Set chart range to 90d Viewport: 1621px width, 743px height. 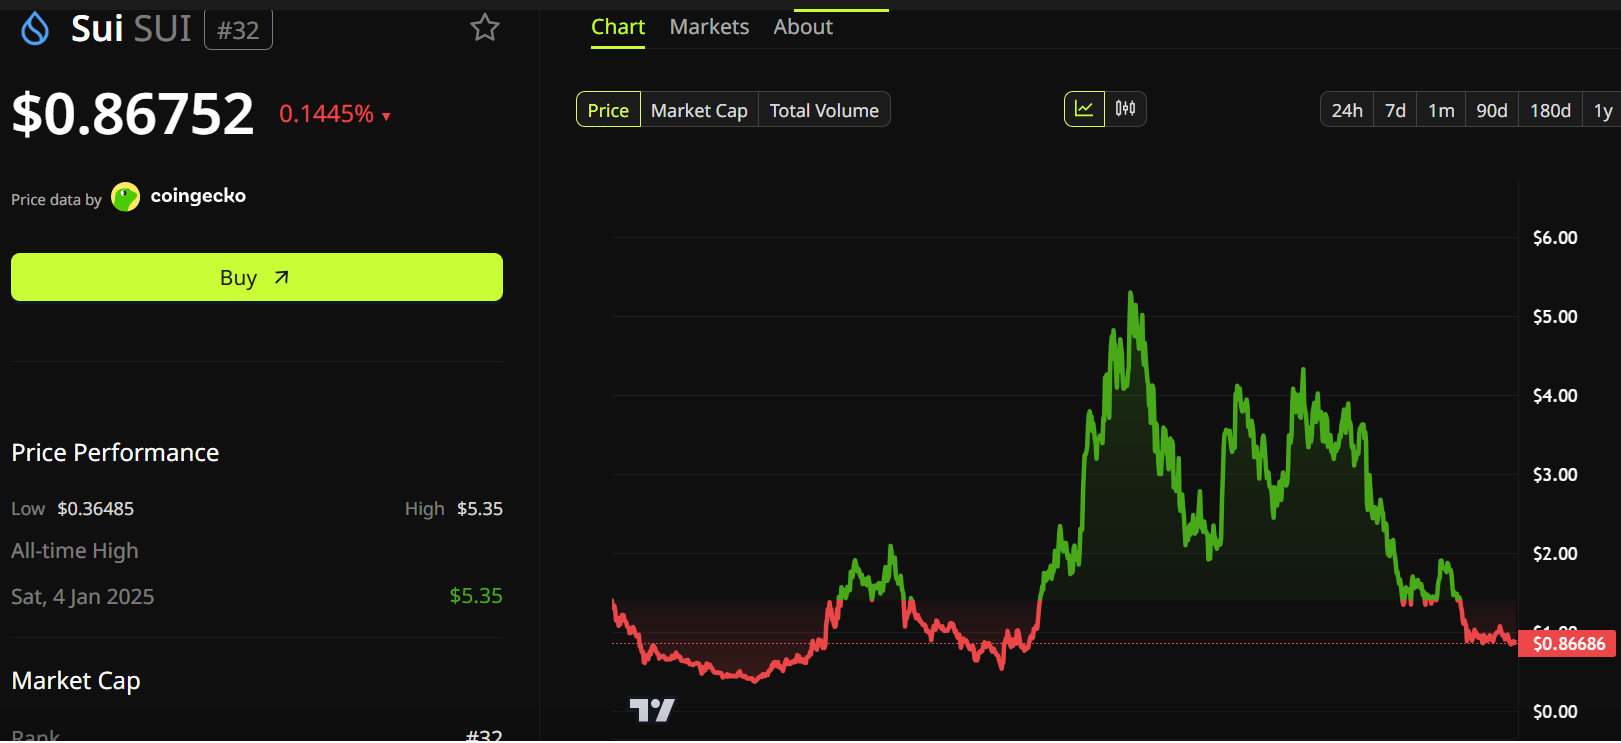coord(1491,110)
